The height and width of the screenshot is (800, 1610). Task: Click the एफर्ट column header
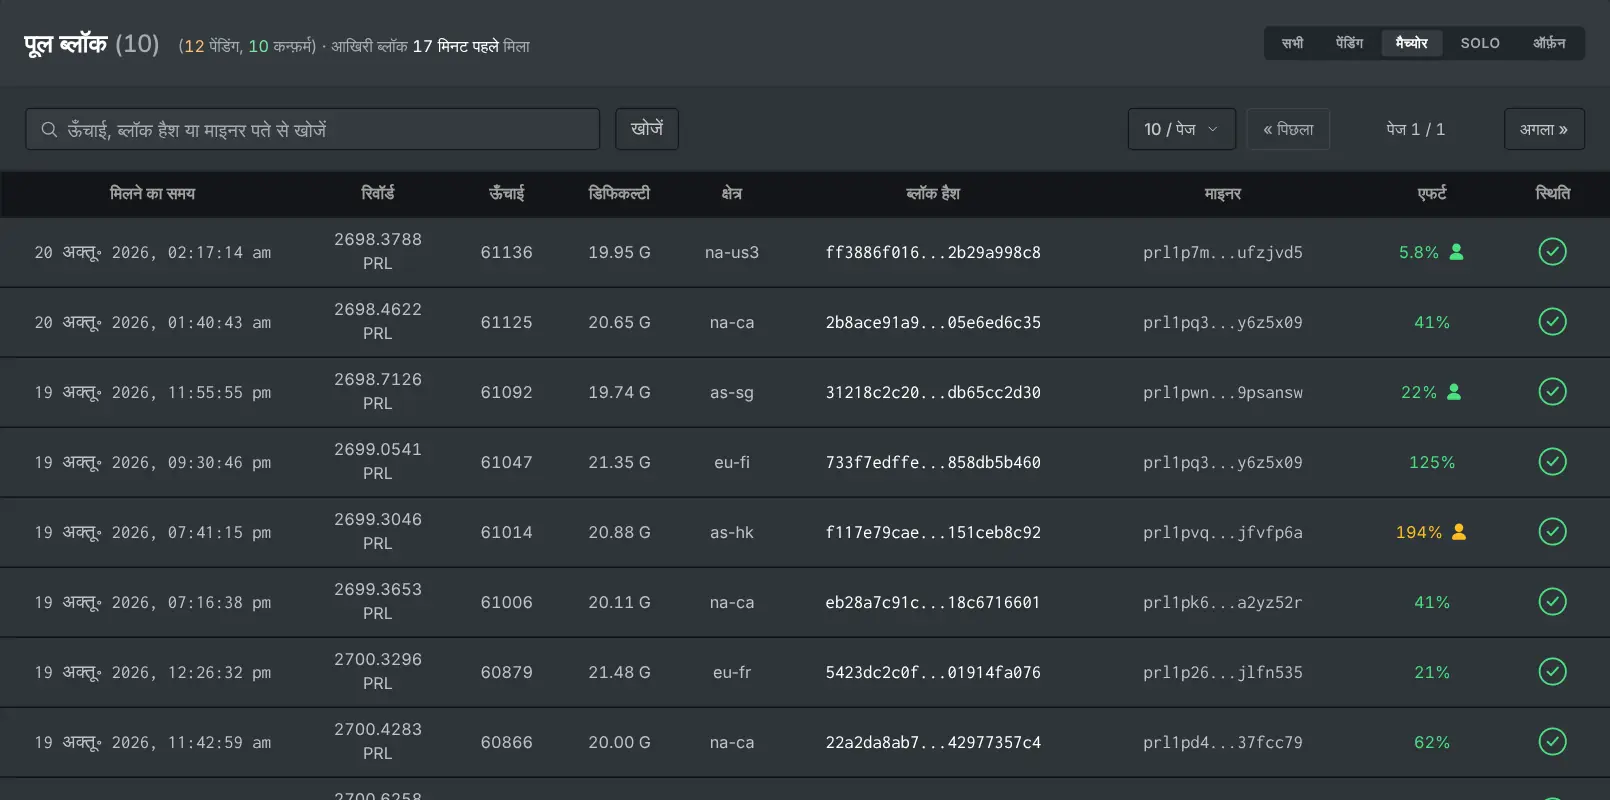tap(1432, 193)
